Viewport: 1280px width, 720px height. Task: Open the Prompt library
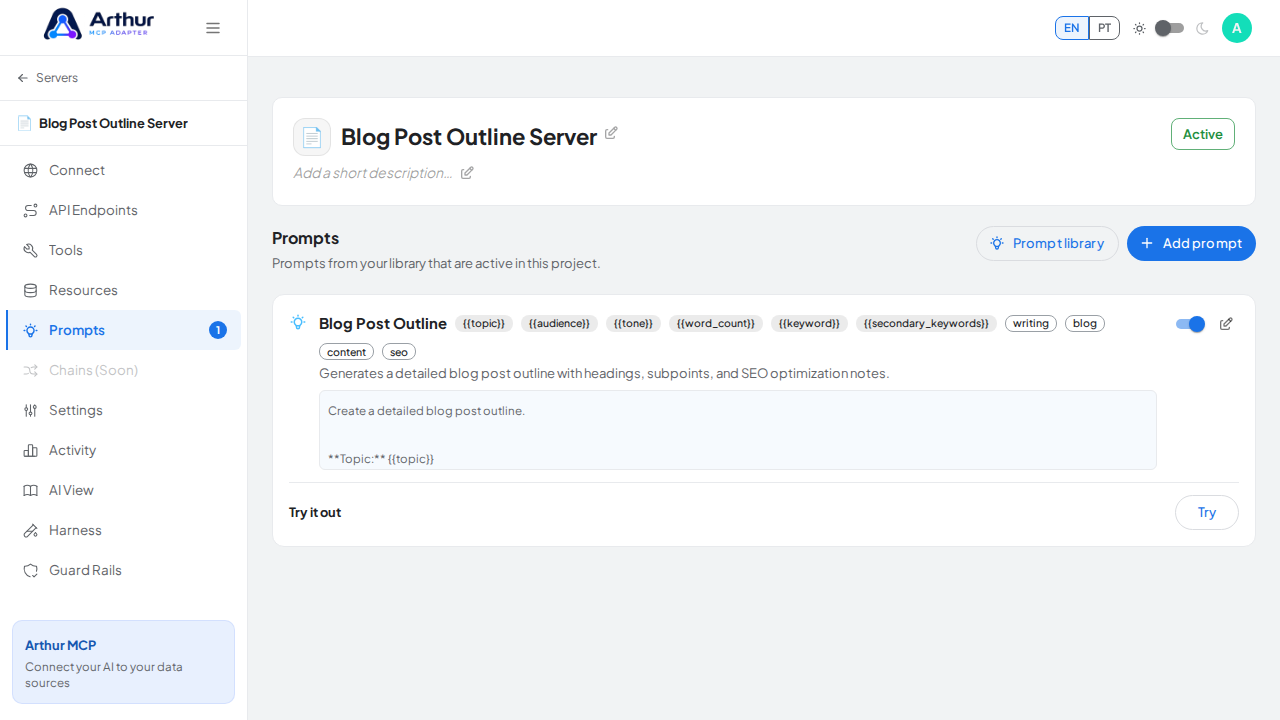pos(1047,243)
